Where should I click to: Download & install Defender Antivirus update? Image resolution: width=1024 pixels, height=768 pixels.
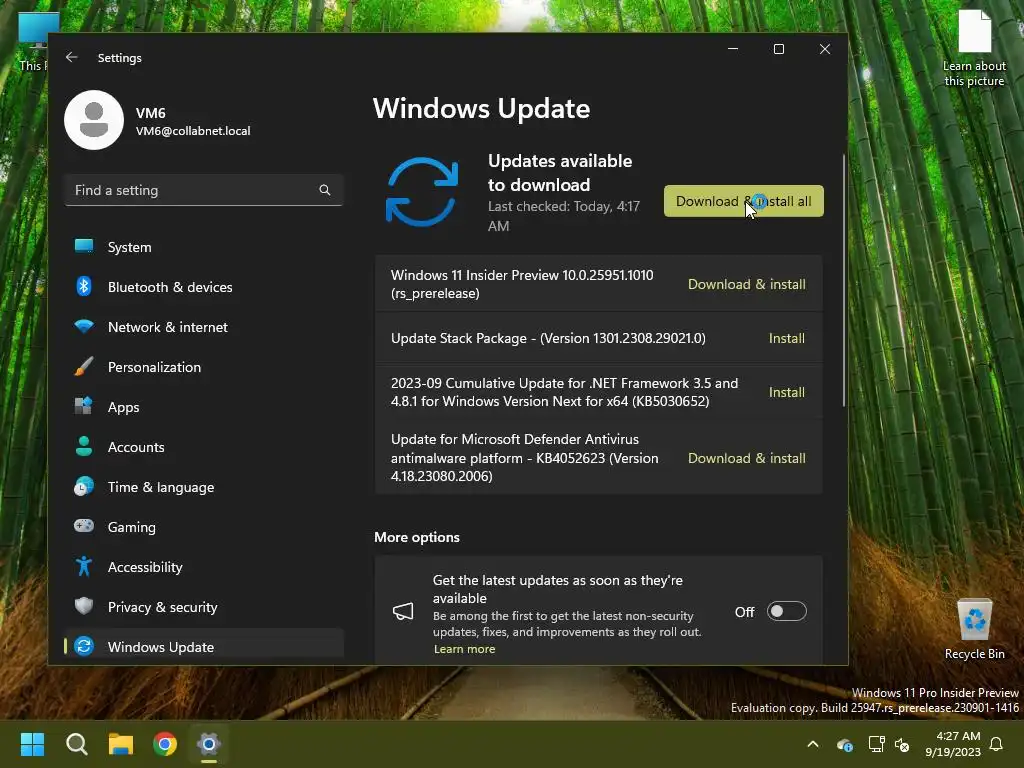(x=746, y=458)
